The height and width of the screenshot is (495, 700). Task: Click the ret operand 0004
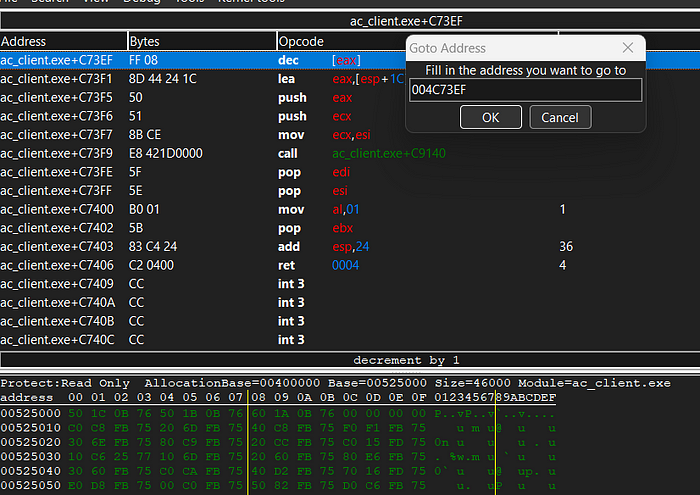346,266
